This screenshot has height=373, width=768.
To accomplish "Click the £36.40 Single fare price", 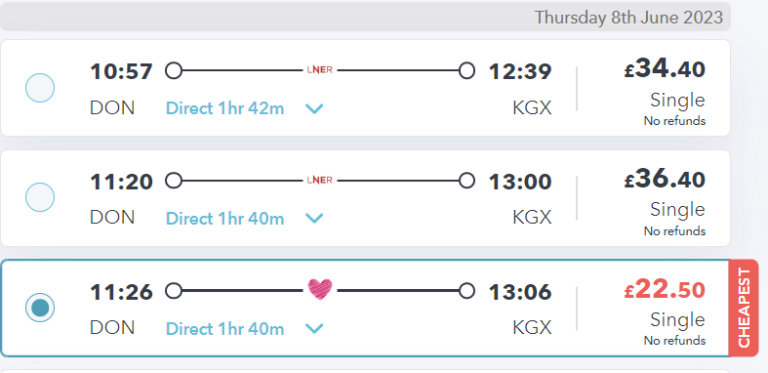I will pos(665,179).
